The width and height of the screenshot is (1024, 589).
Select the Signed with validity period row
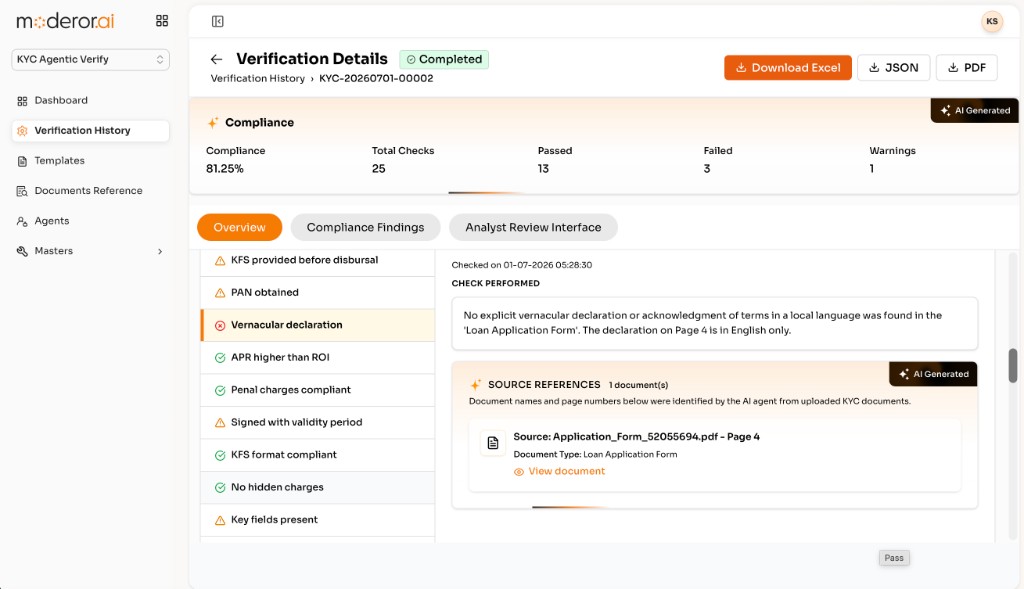tap(318, 422)
